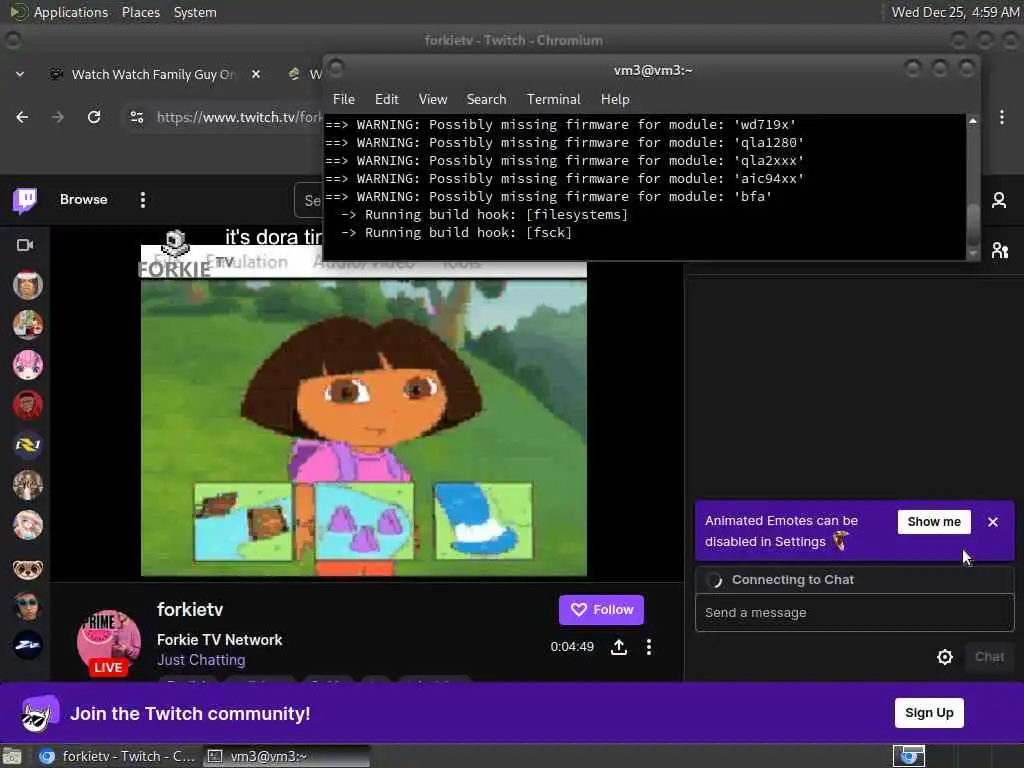1024x768 pixels.
Task: Click the Browse link in Twitch header
Action: click(x=84, y=199)
